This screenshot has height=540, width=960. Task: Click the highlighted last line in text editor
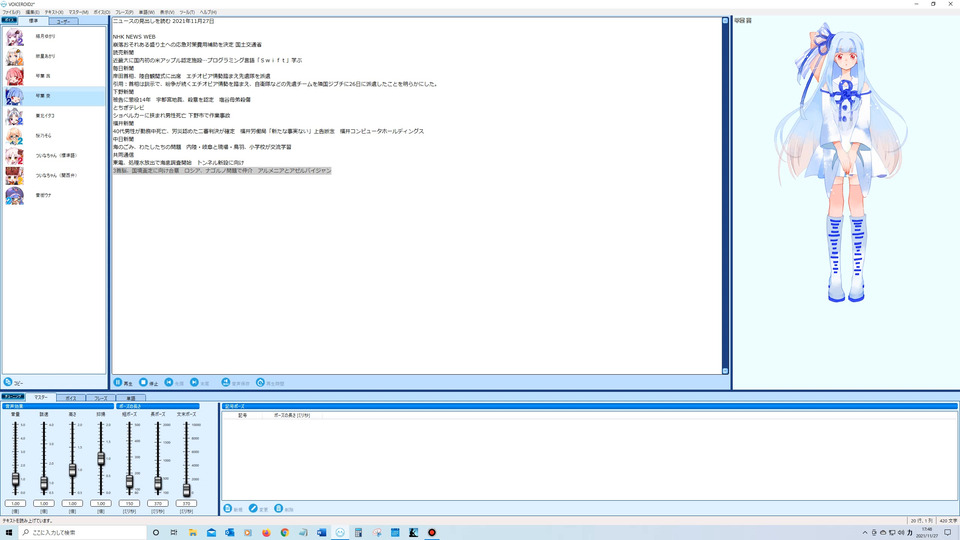[x=222, y=171]
